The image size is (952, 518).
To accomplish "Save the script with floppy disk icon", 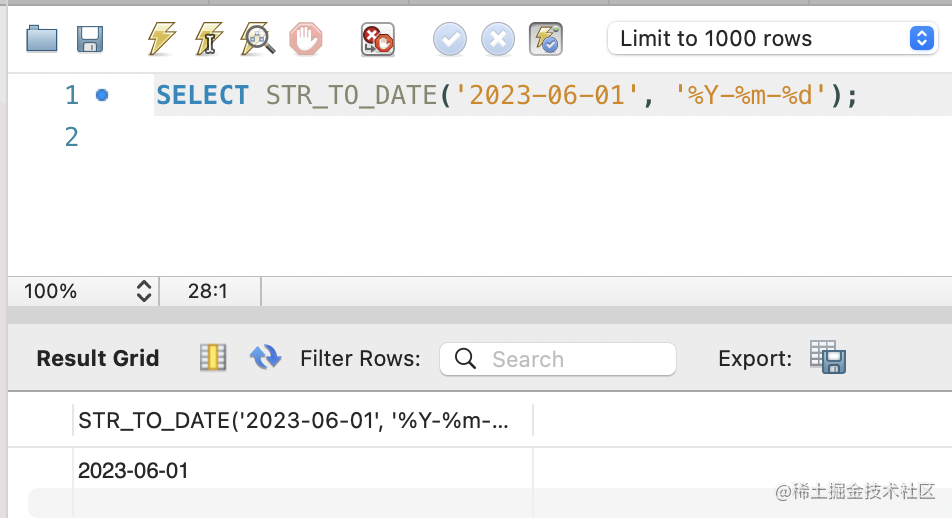I will [90, 39].
